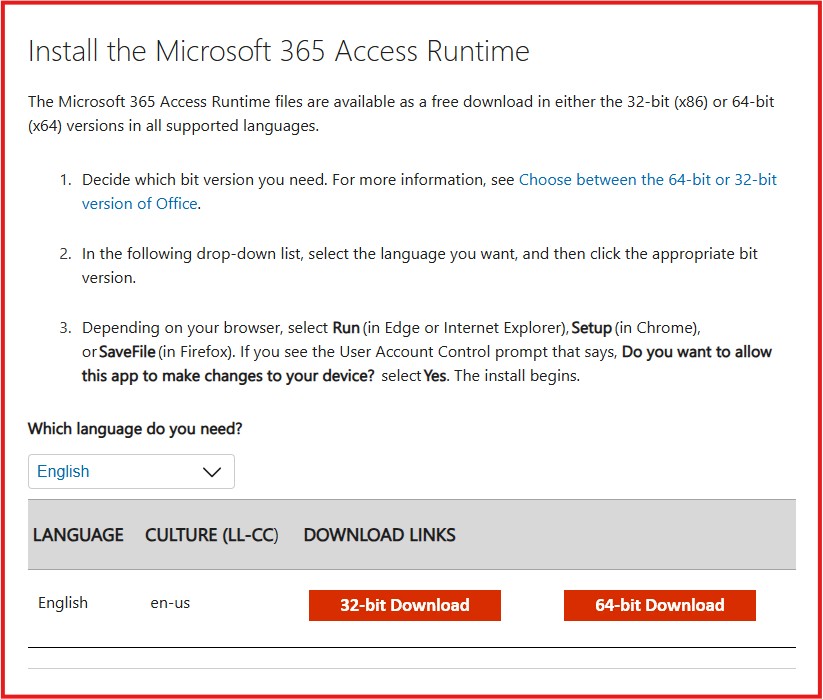Click the 'Install the Microsoft 365 Access Runtime' heading
823x699 pixels.
(x=278, y=51)
